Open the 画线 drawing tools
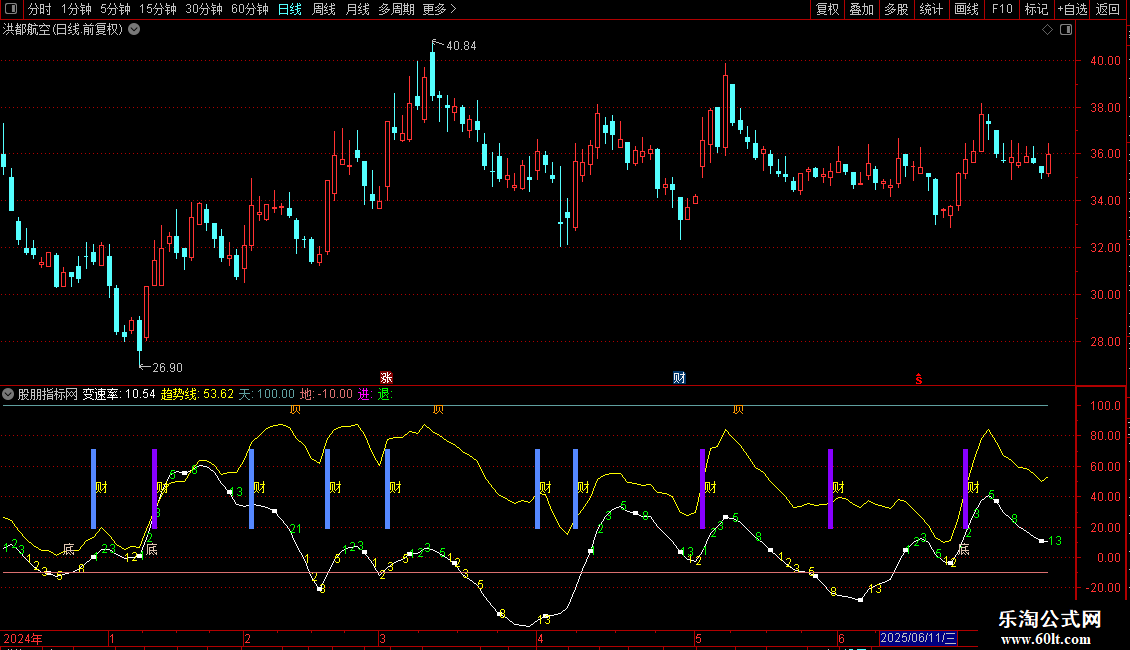This screenshot has width=1130, height=650. (966, 9)
